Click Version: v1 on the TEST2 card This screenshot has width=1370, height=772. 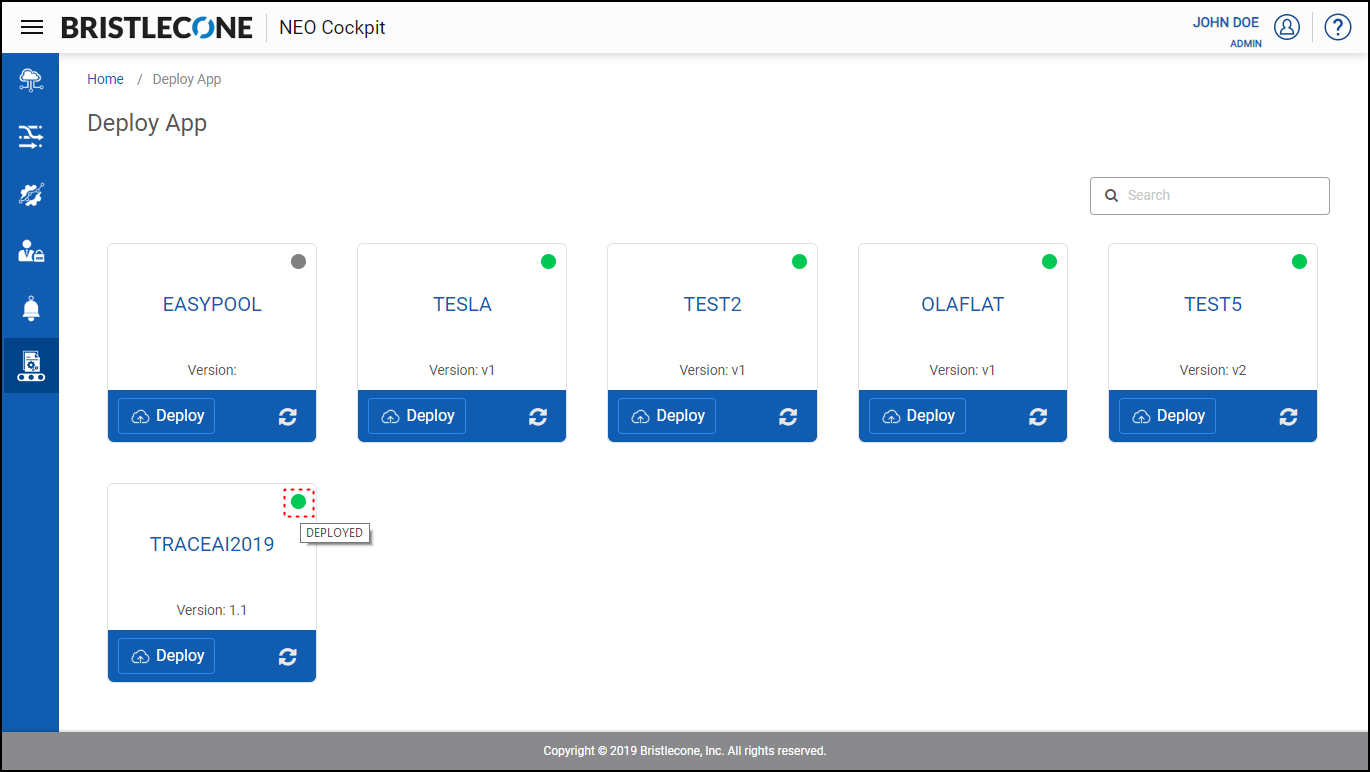713,370
